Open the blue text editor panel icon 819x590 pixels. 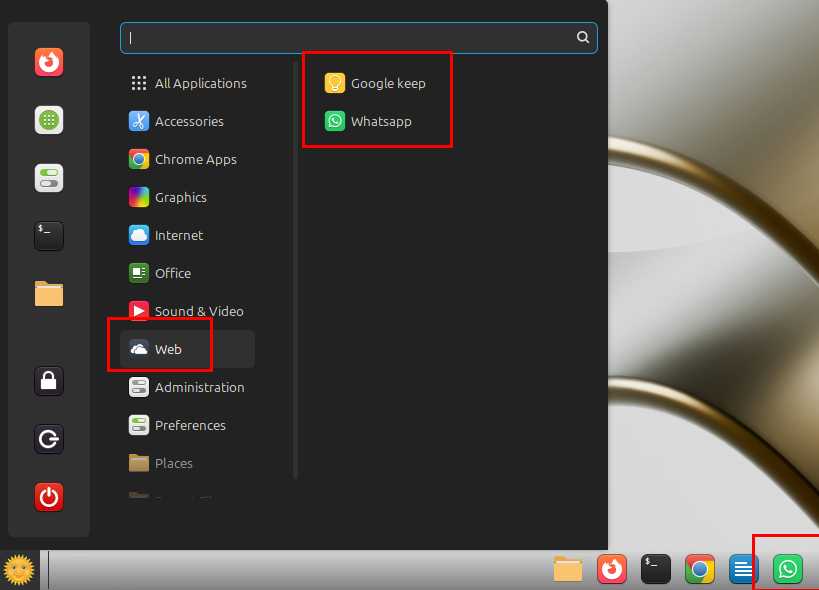(743, 569)
